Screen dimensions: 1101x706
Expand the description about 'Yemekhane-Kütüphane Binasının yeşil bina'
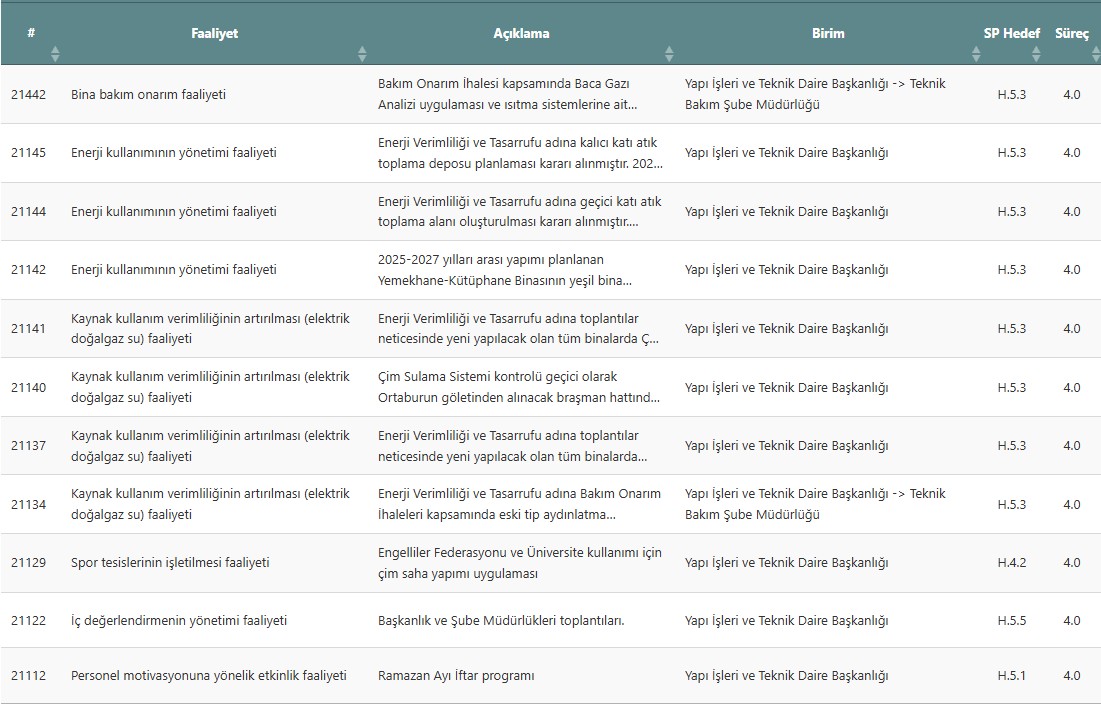pyautogui.click(x=505, y=270)
